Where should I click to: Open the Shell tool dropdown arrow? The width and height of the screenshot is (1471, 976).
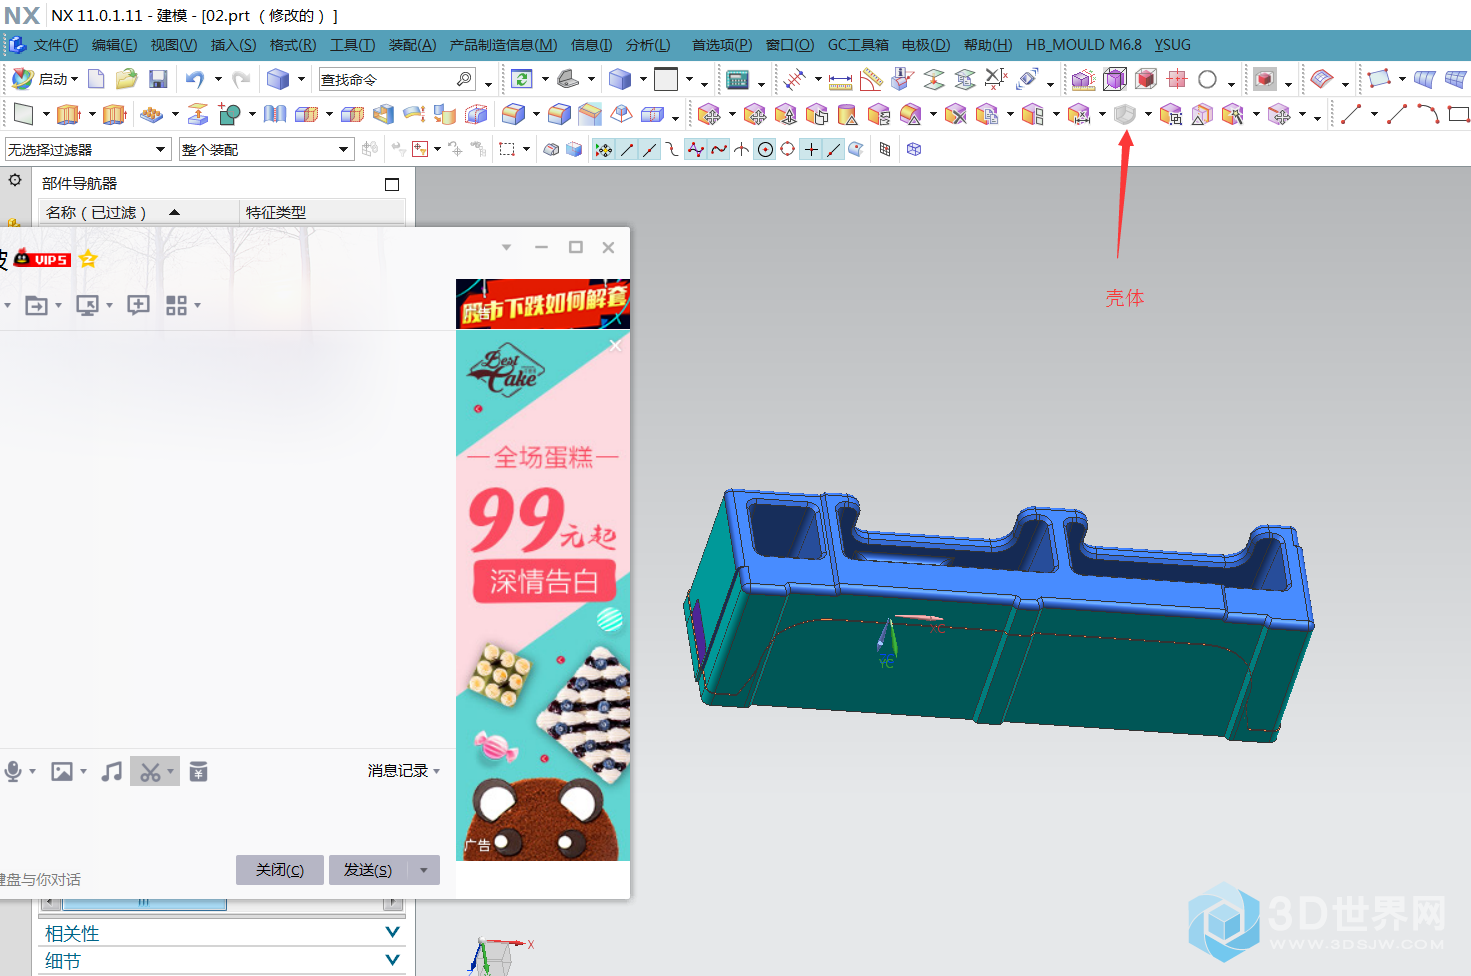(x=1148, y=115)
